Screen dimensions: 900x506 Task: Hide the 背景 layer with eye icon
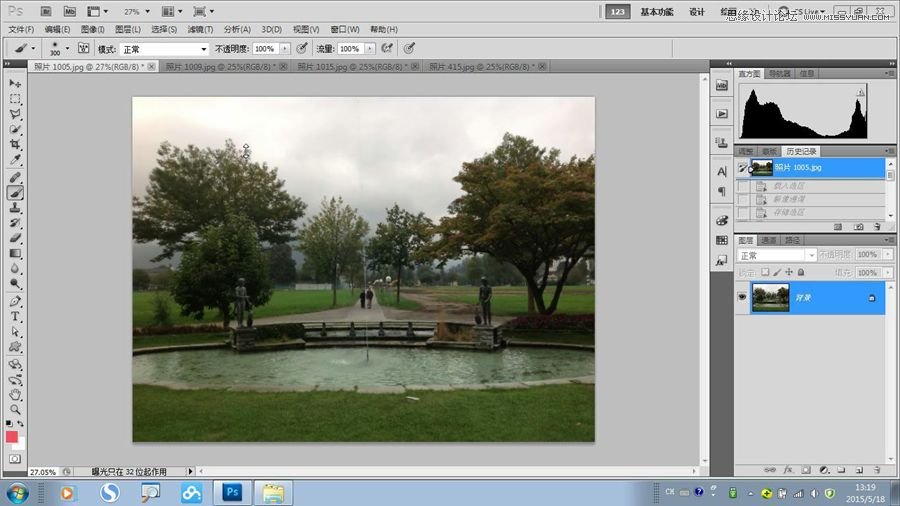click(742, 297)
